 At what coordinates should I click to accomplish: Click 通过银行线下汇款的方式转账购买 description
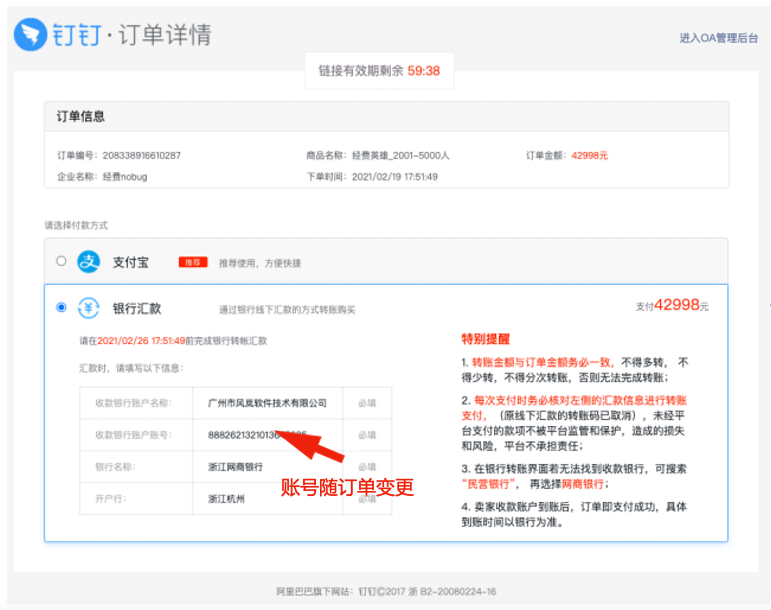tap(287, 310)
